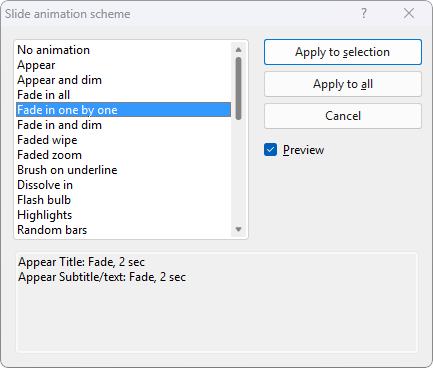Select the 'Flash bulb' animation
Image resolution: width=433 pixels, height=368 pixels.
pos(123,200)
